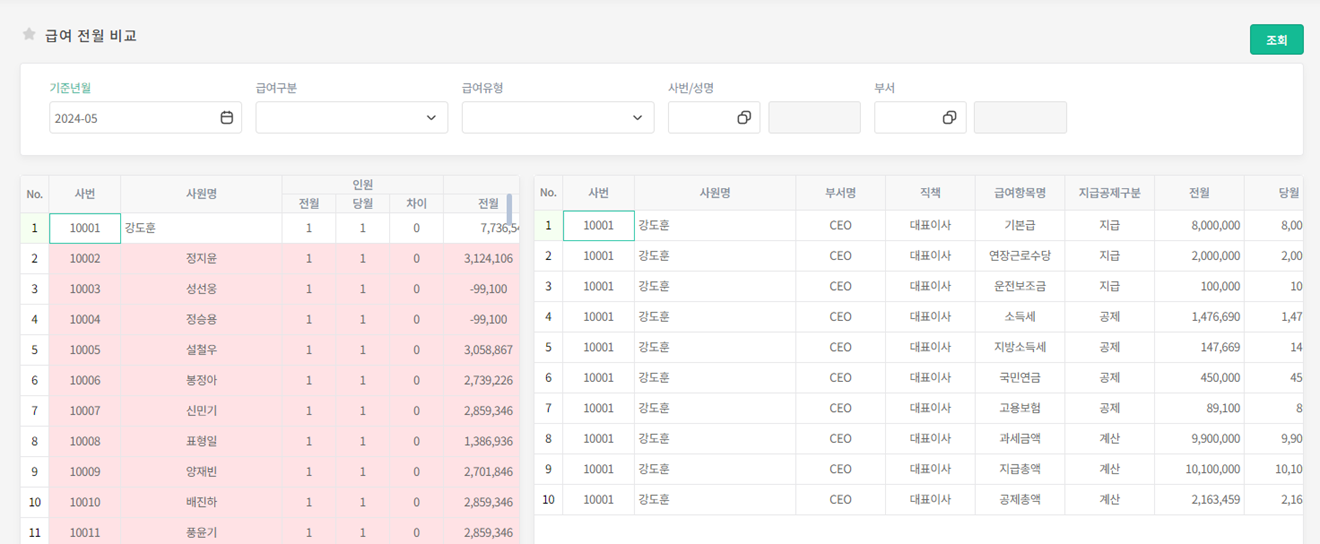Click the 지급공제구분 column header
Image resolution: width=1320 pixels, height=544 pixels.
1109,193
